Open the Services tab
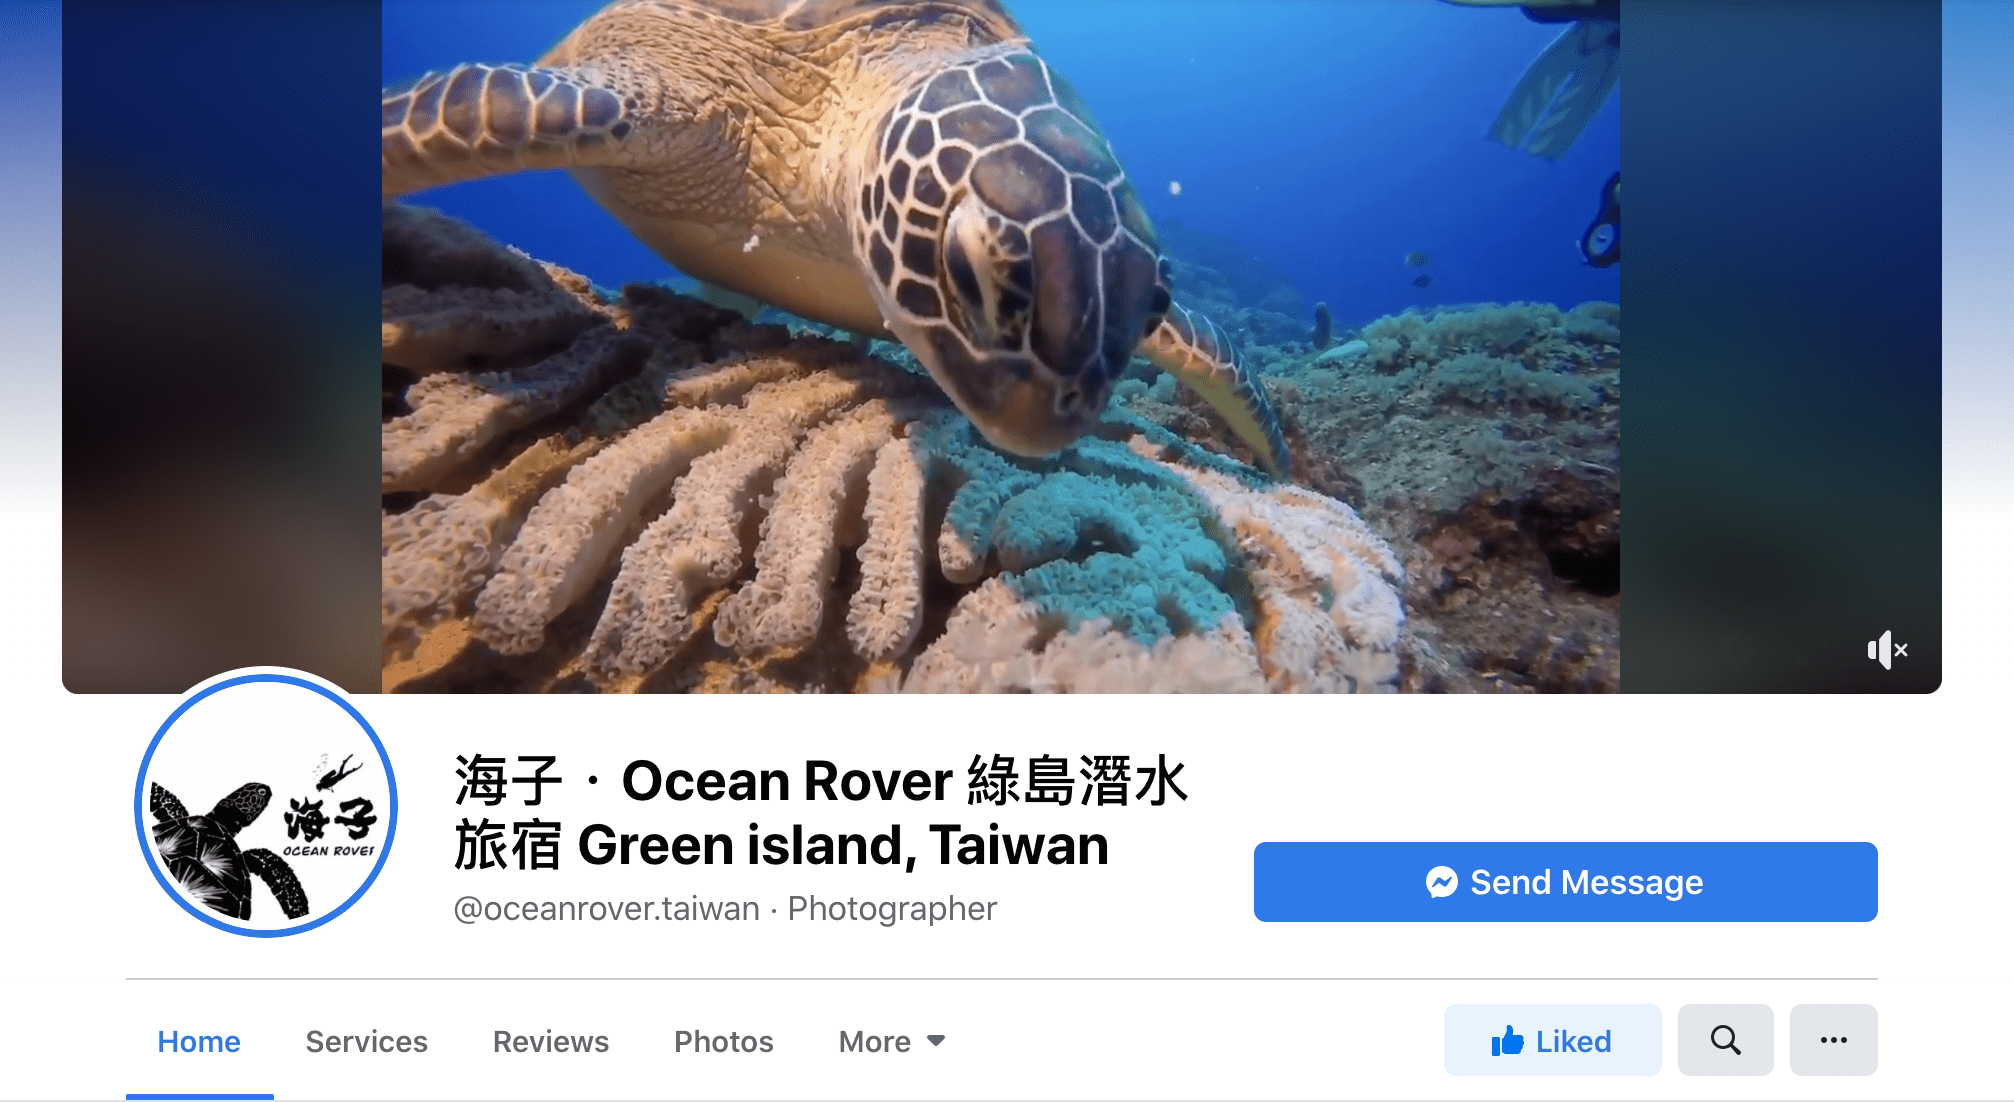Screen dimensions: 2014x1102 pos(366,1041)
